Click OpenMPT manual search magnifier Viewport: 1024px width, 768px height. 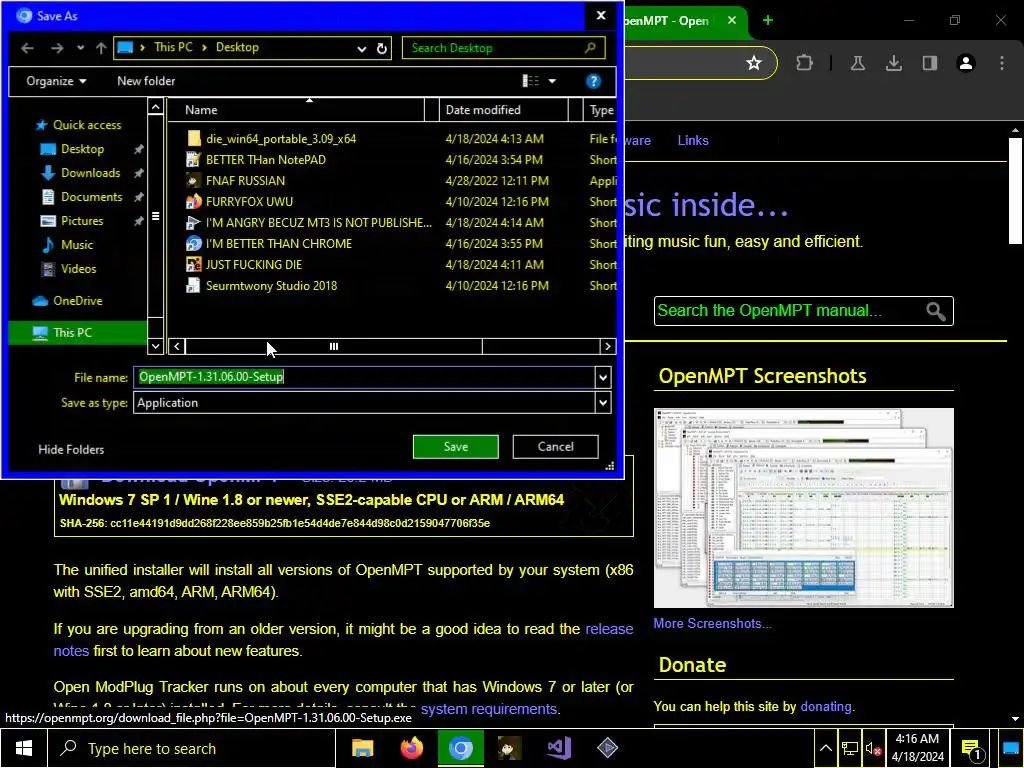[936, 311]
